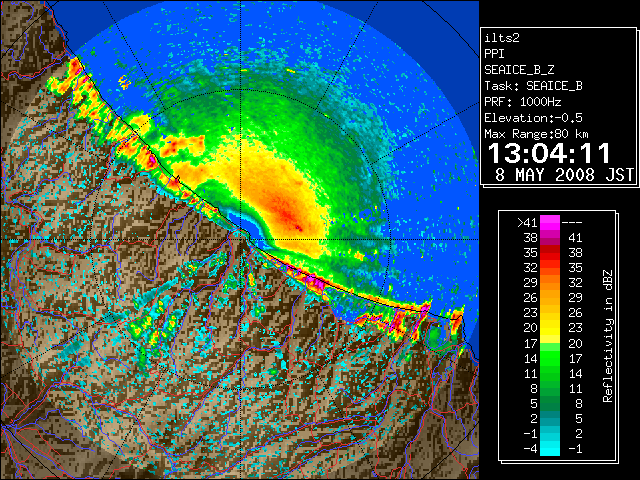Click the legend label '>41'

click(x=527, y=223)
